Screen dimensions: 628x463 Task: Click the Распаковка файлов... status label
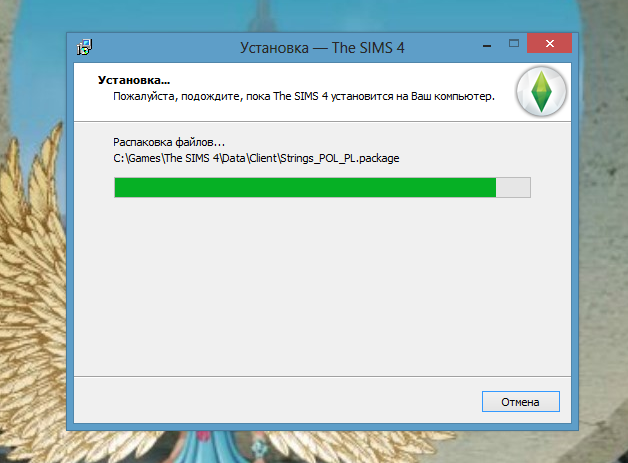(x=169, y=142)
